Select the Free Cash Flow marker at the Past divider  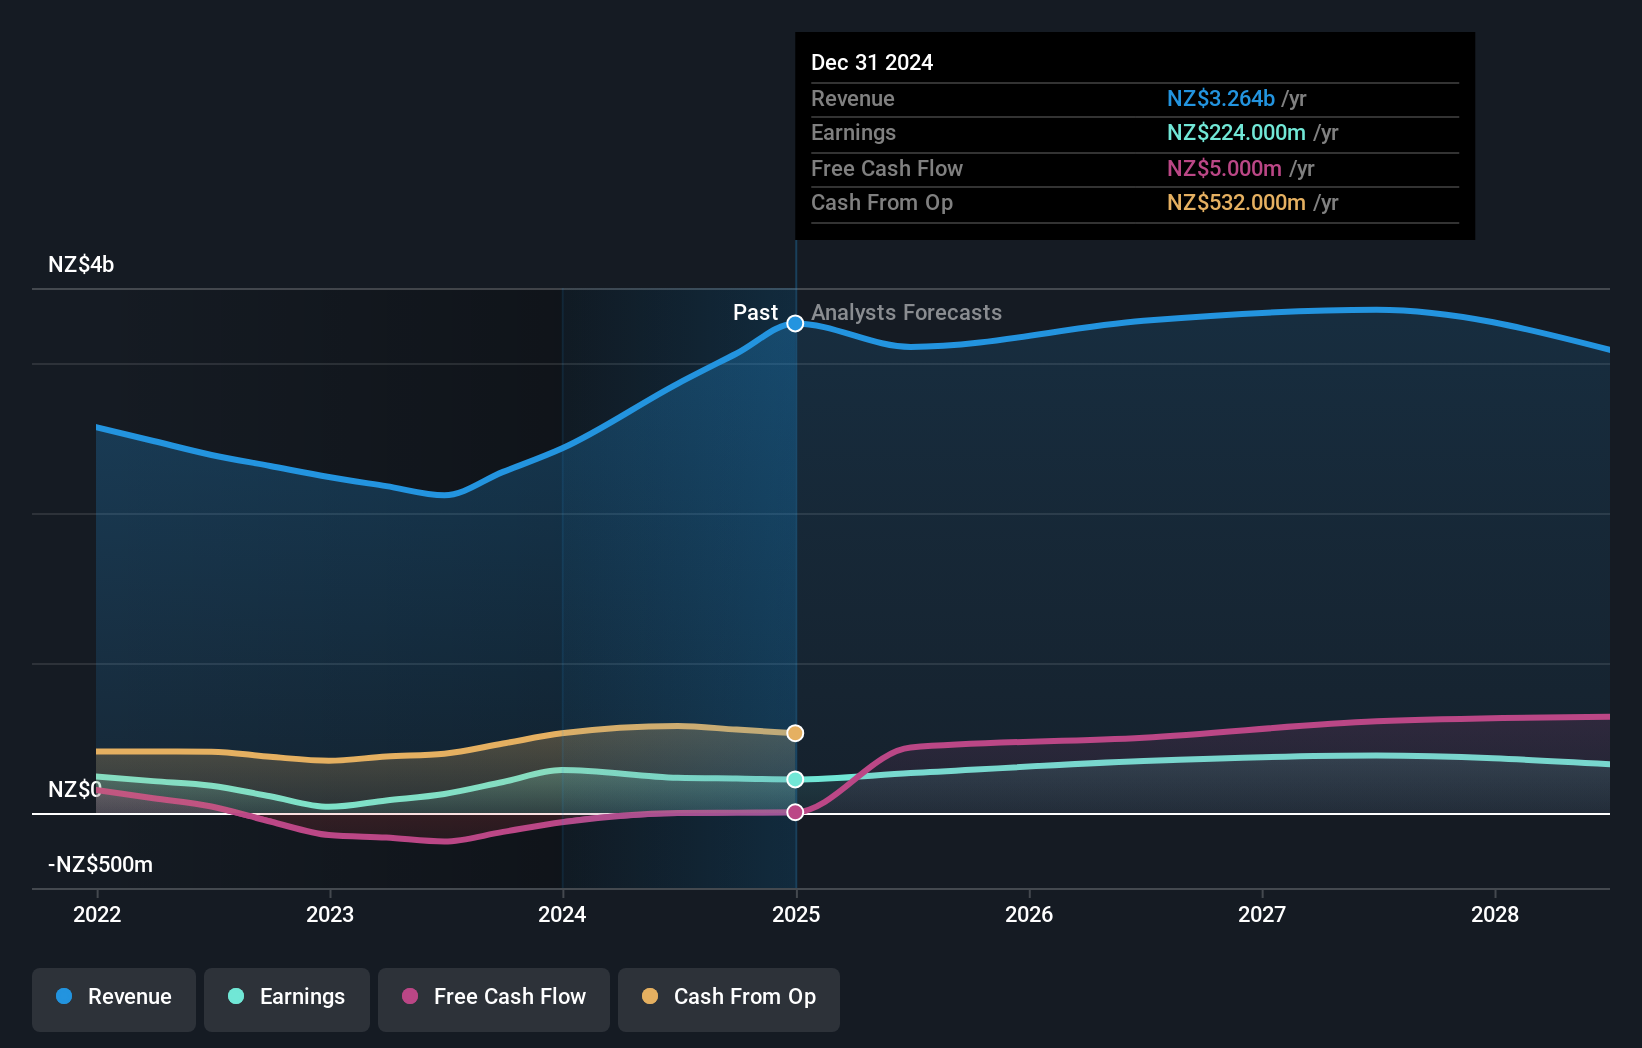pyautogui.click(x=795, y=811)
